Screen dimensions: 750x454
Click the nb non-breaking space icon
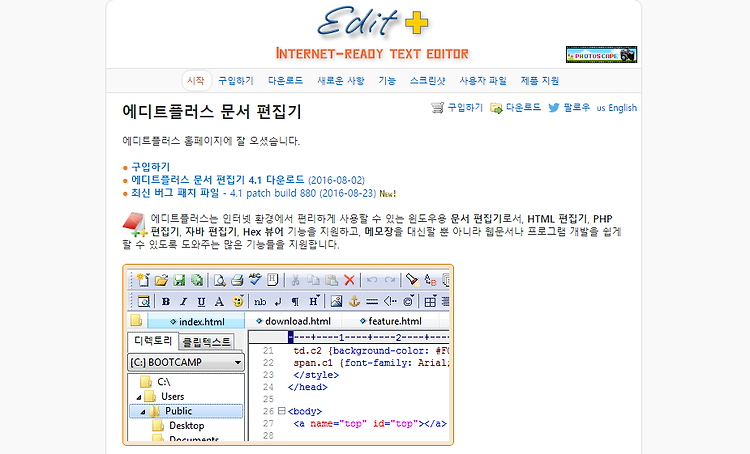pyautogui.click(x=260, y=302)
